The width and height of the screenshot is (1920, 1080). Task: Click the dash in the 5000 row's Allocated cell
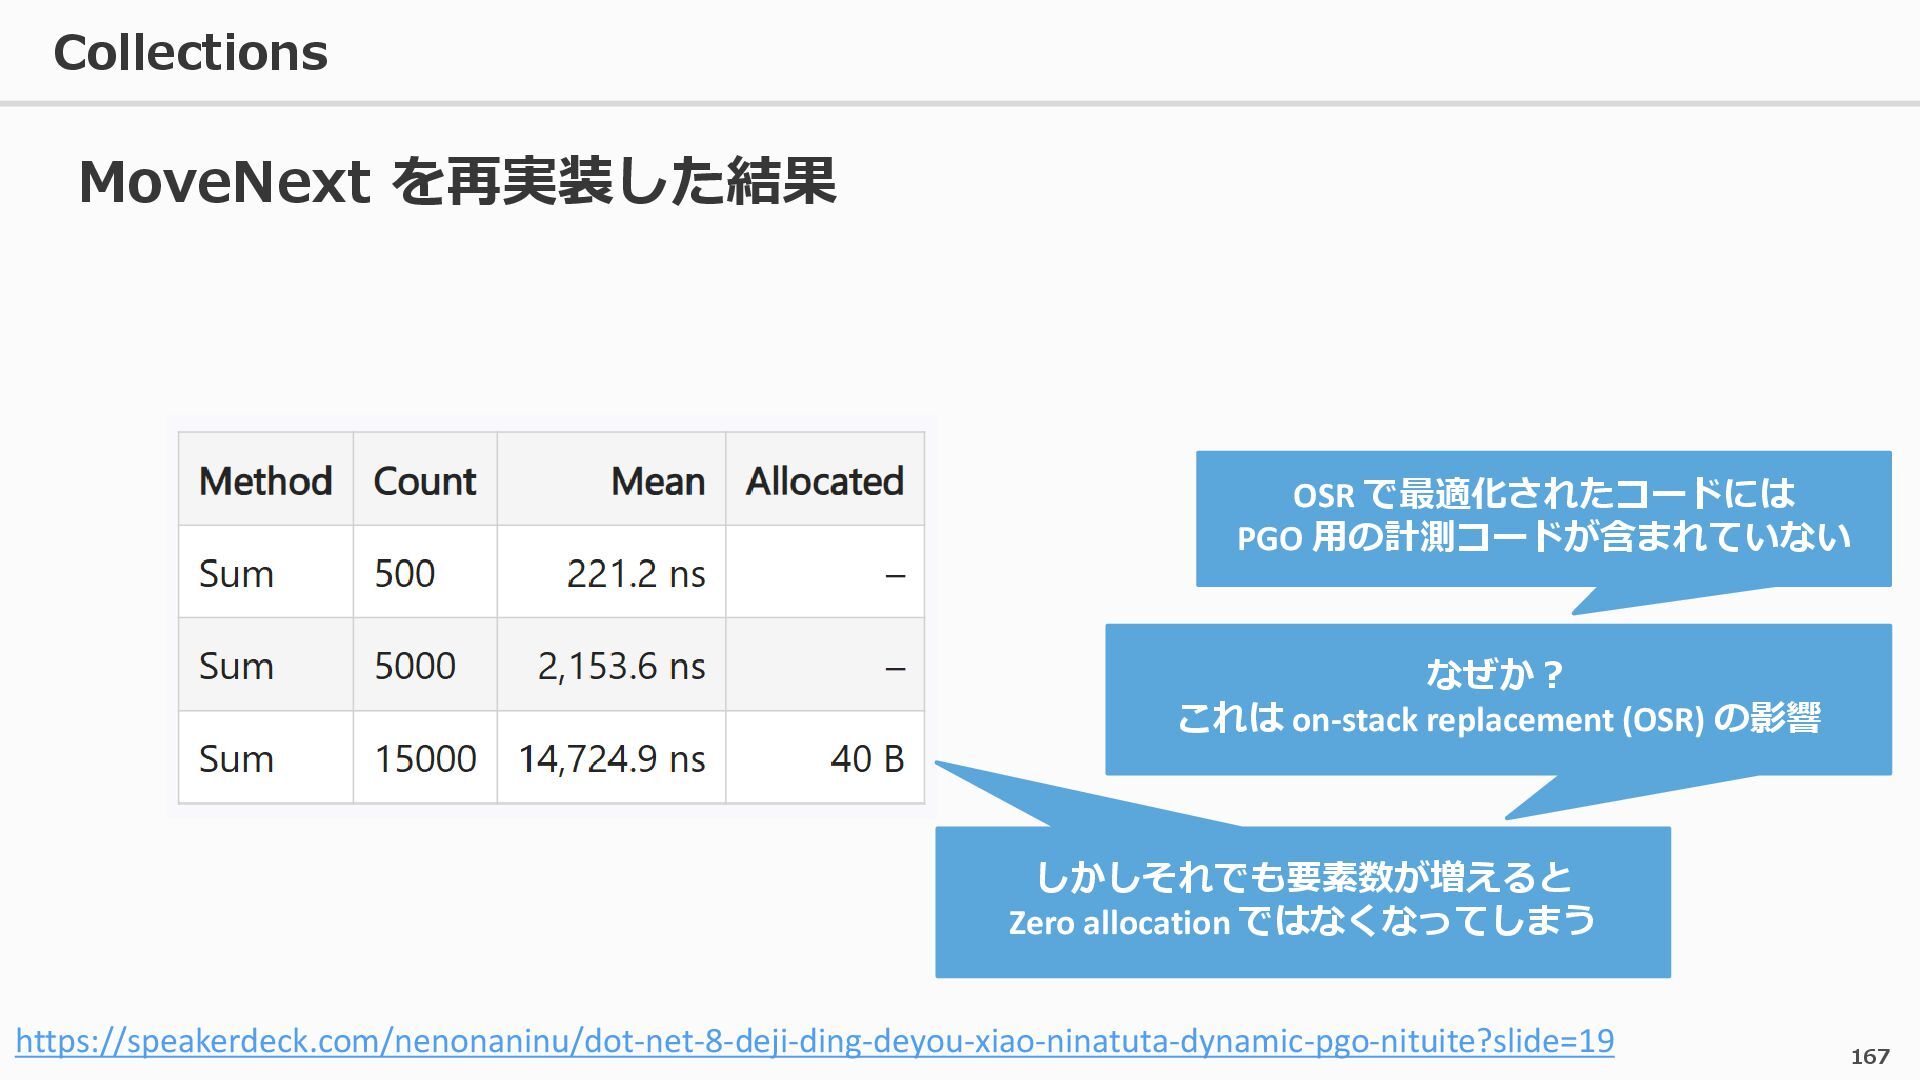pos(895,668)
